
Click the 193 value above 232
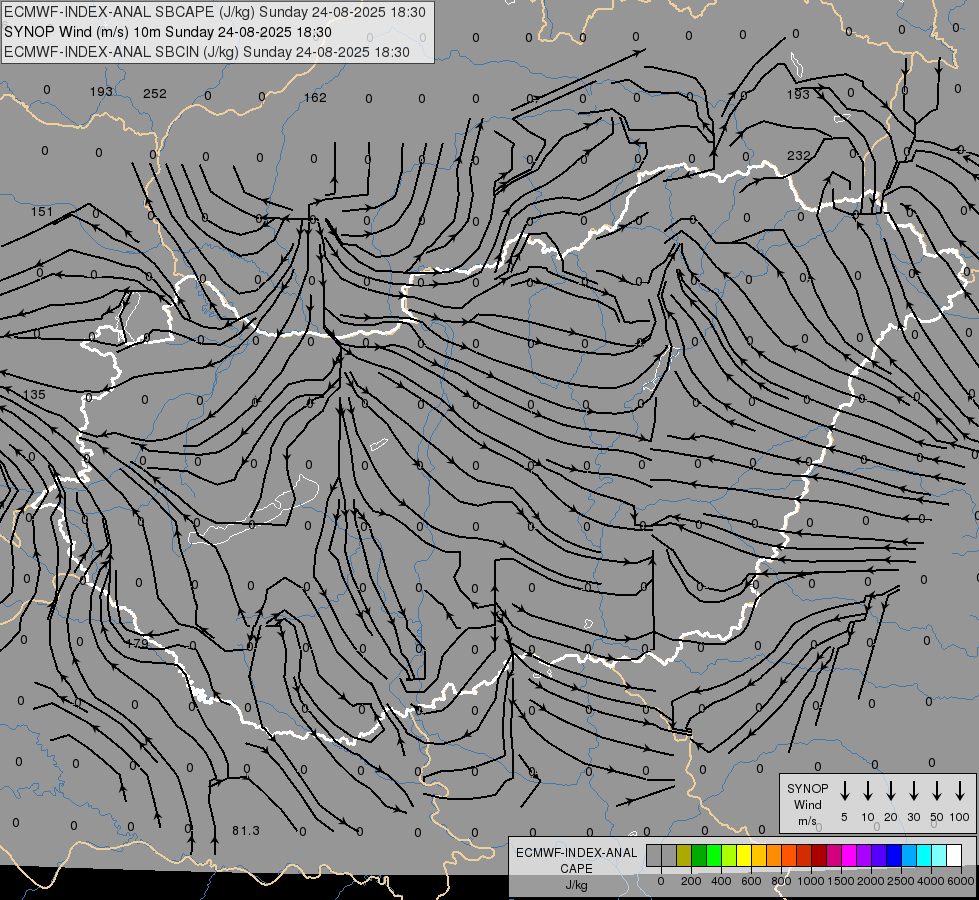[798, 94]
